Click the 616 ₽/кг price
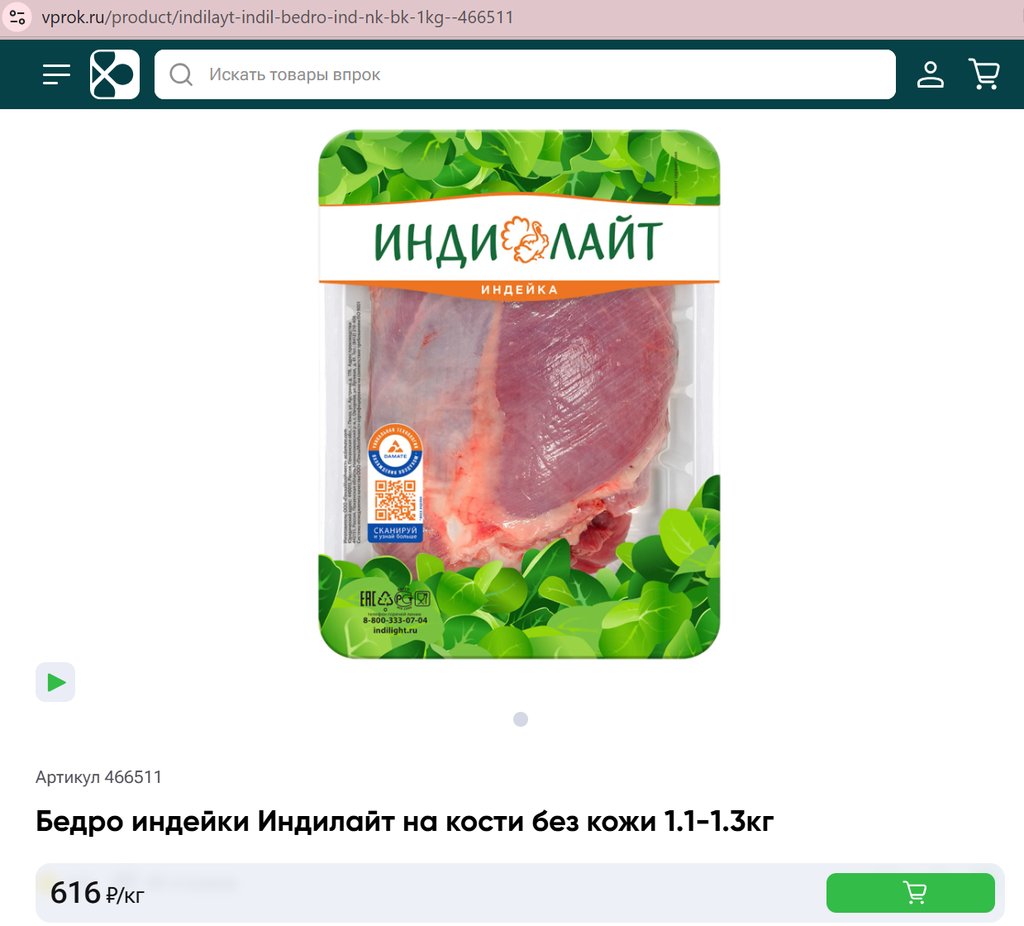This screenshot has width=1024, height=926. 97,893
